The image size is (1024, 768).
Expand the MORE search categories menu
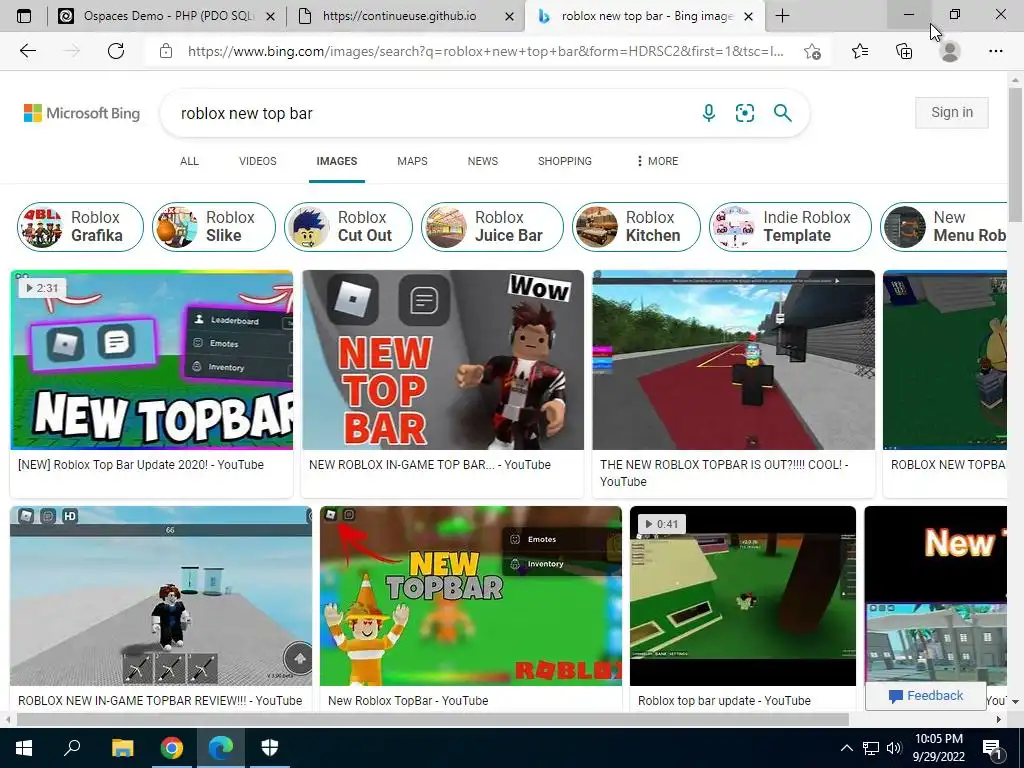[657, 161]
